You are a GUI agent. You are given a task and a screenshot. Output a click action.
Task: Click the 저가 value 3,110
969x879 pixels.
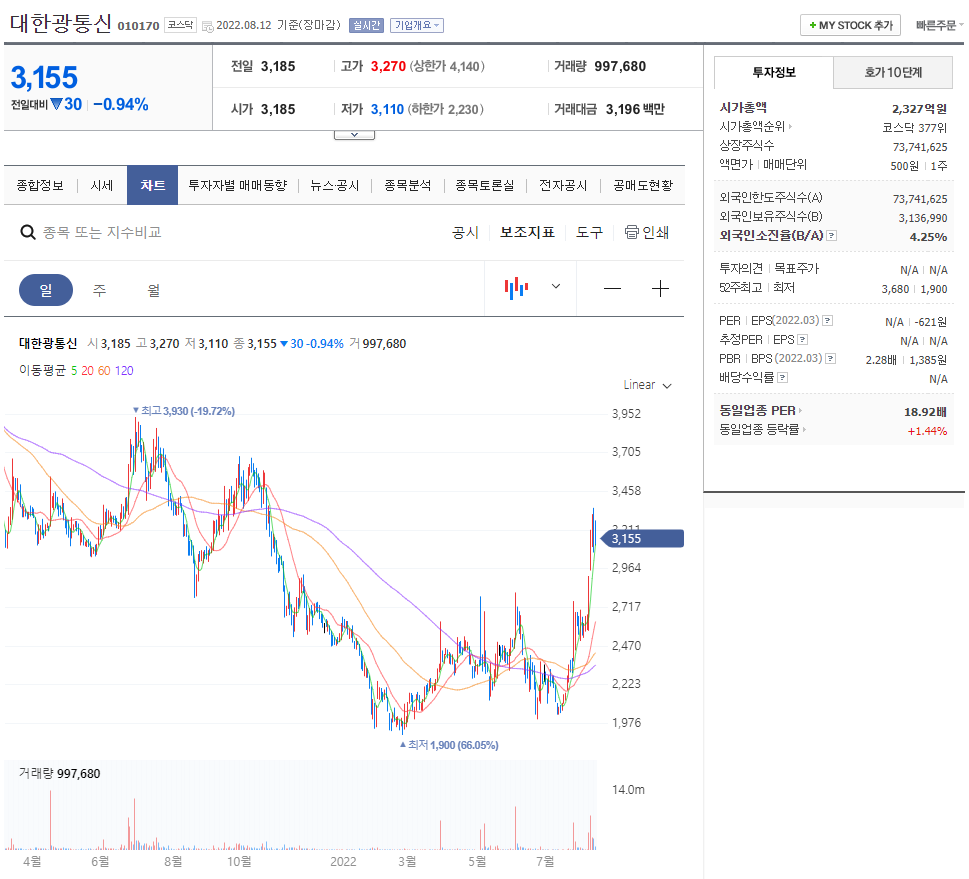387,109
